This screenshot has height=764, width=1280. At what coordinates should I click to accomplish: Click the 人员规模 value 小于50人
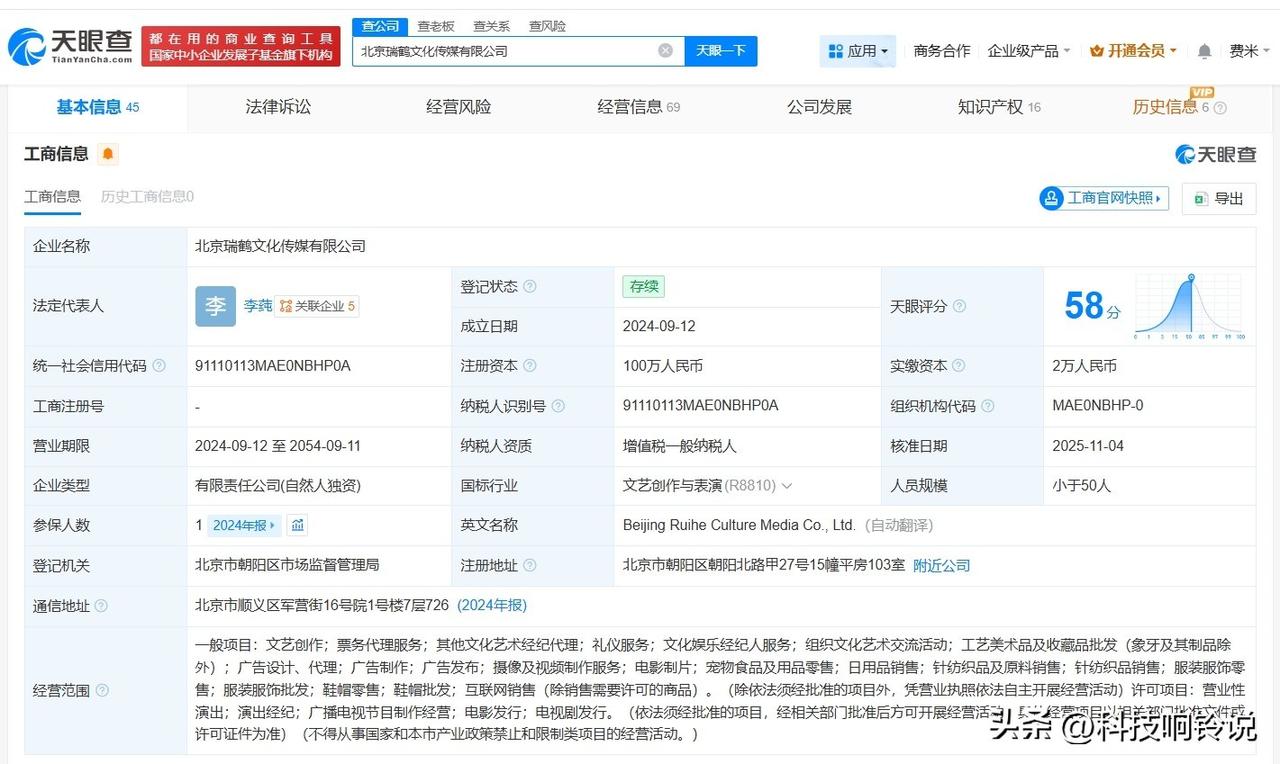click(1081, 486)
